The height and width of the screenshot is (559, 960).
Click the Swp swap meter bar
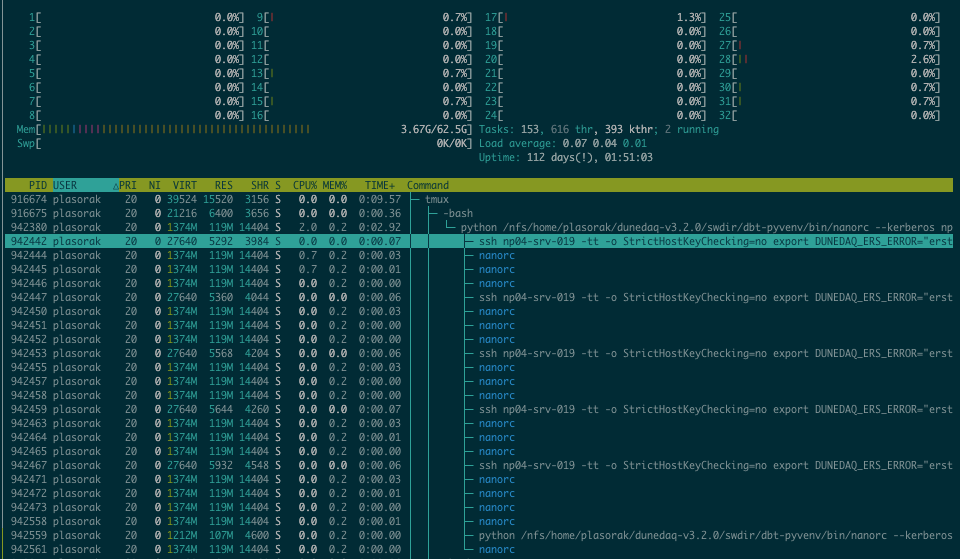[244, 143]
